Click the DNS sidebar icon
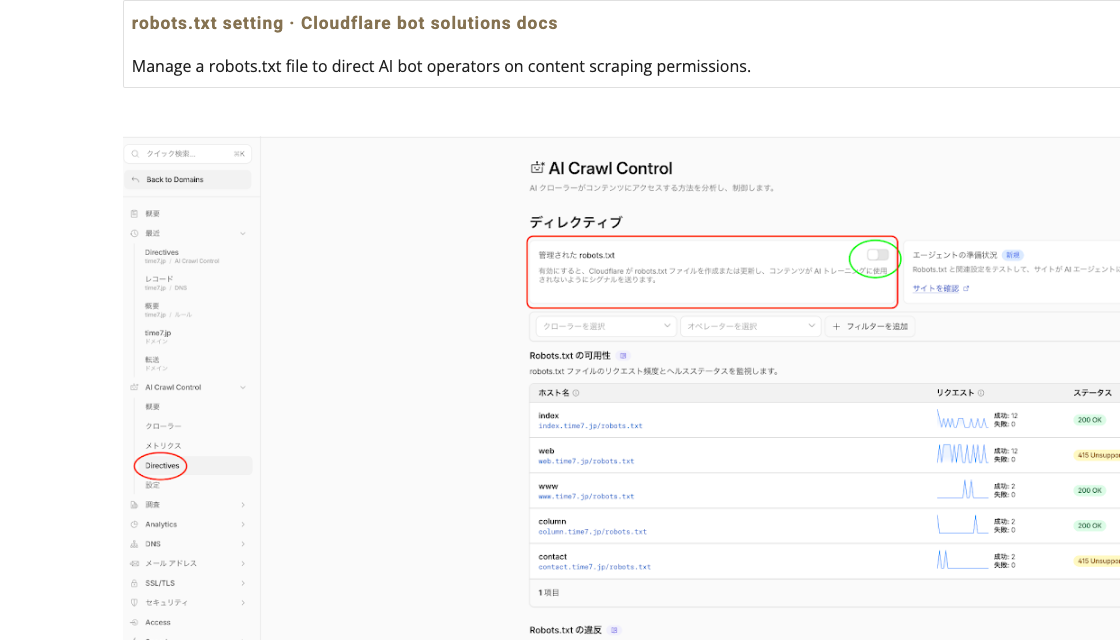Screen dimensions: 1120x640 click(134, 544)
